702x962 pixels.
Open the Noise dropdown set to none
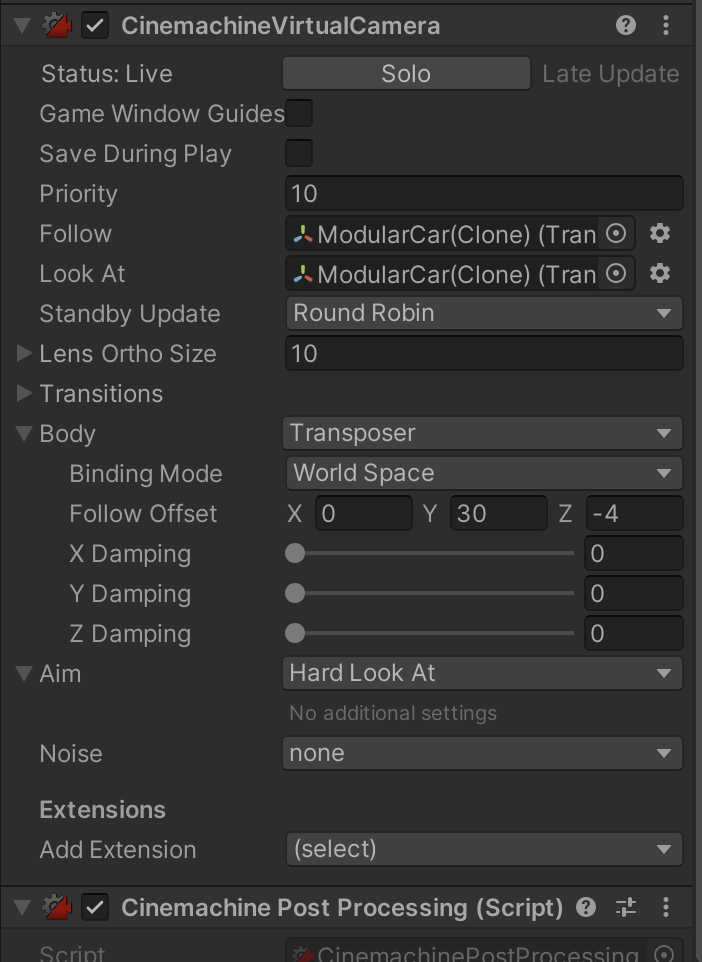coord(482,753)
